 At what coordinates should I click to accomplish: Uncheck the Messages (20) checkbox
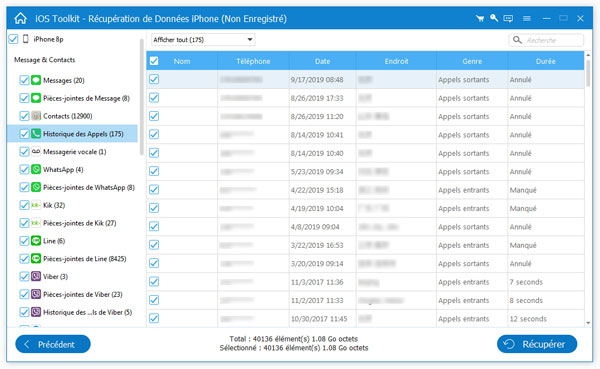coord(24,80)
